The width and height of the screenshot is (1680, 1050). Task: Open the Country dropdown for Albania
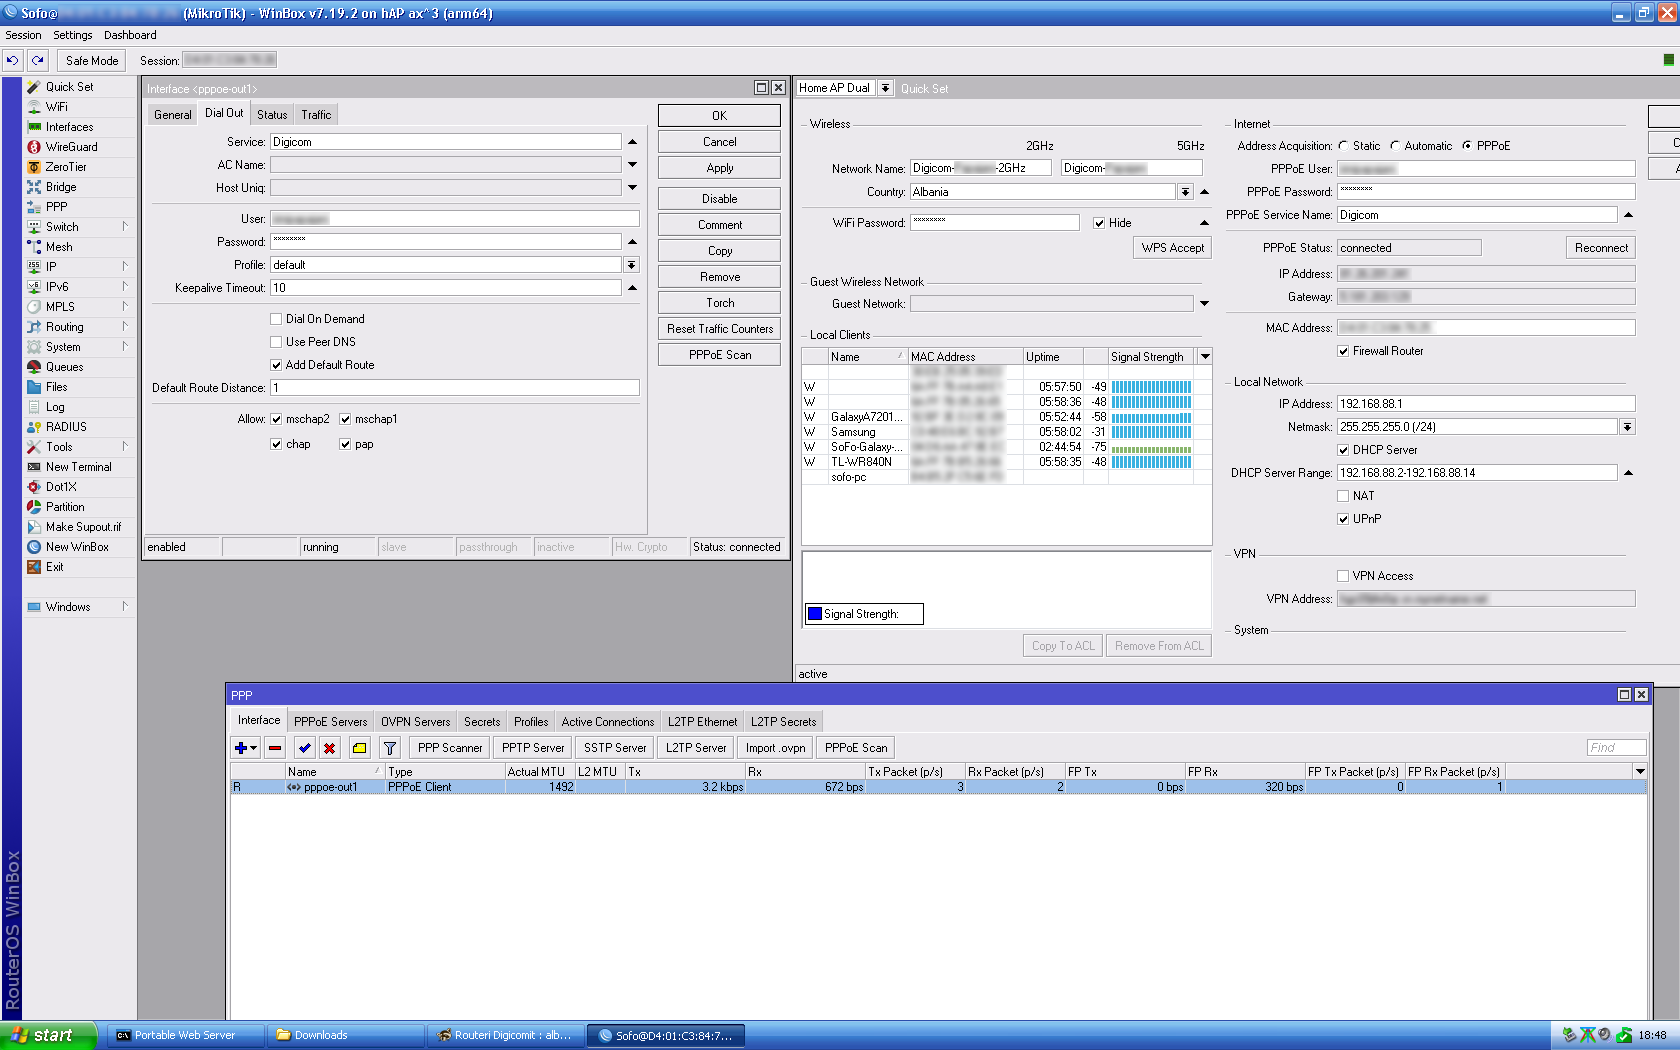tap(1185, 192)
